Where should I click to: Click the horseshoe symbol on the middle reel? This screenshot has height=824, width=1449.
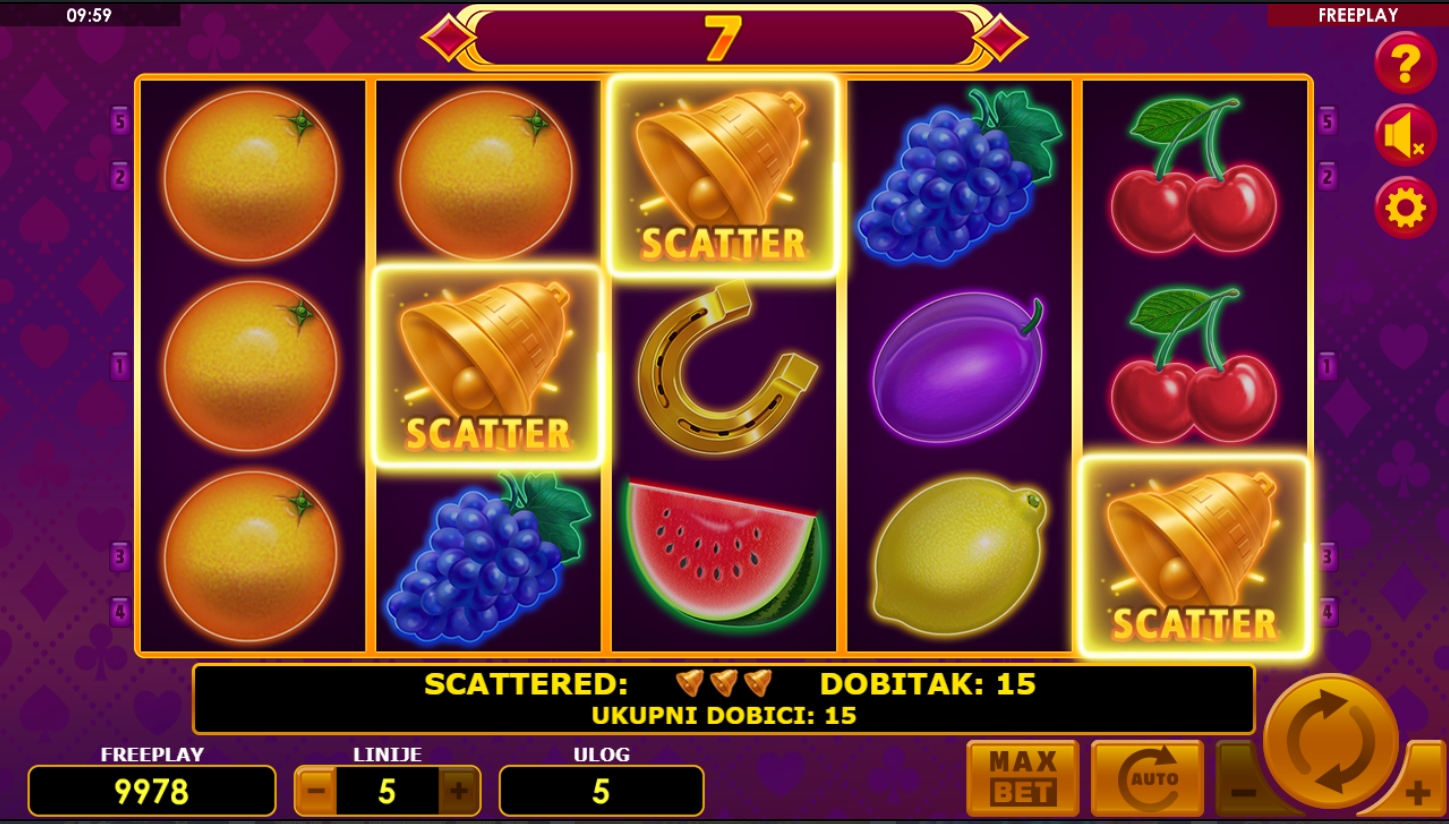pyautogui.click(x=724, y=366)
